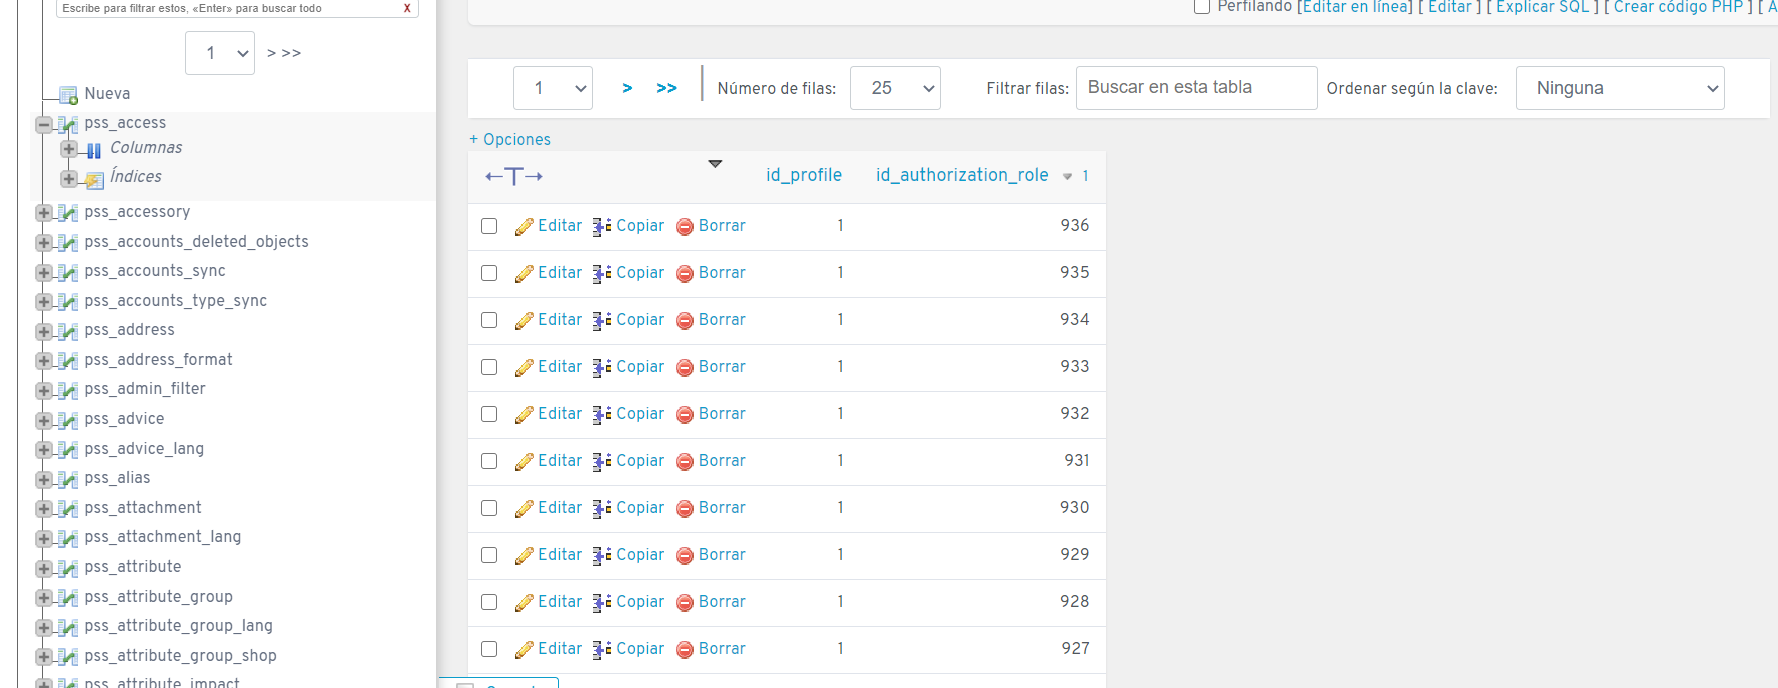Click the red X to clear filter
Image resolution: width=1778 pixels, height=688 pixels.
(x=407, y=8)
